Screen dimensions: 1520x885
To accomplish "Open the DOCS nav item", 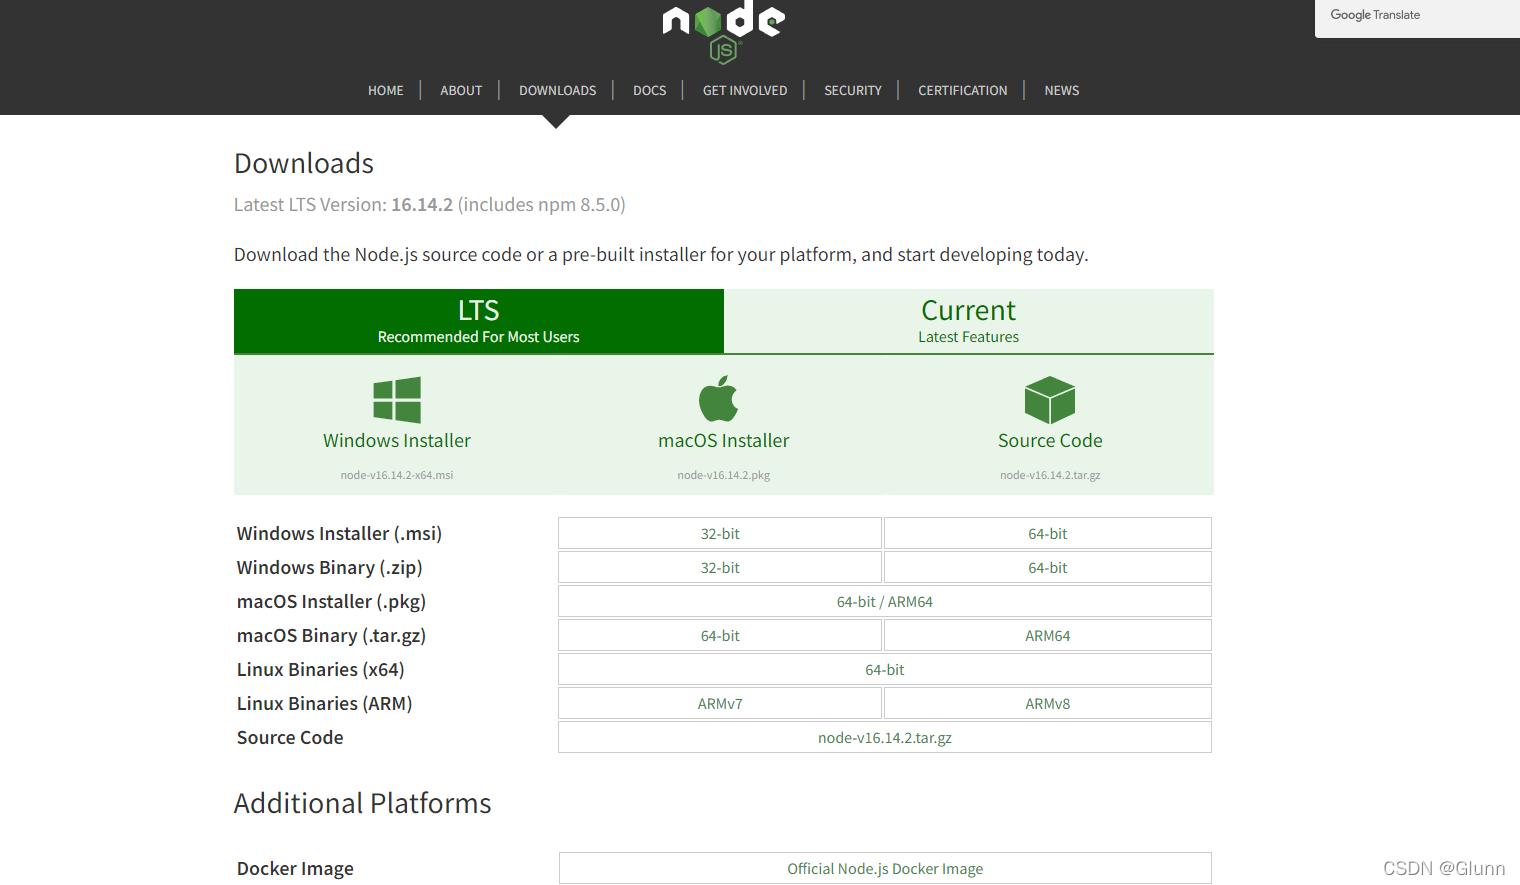I will [649, 90].
